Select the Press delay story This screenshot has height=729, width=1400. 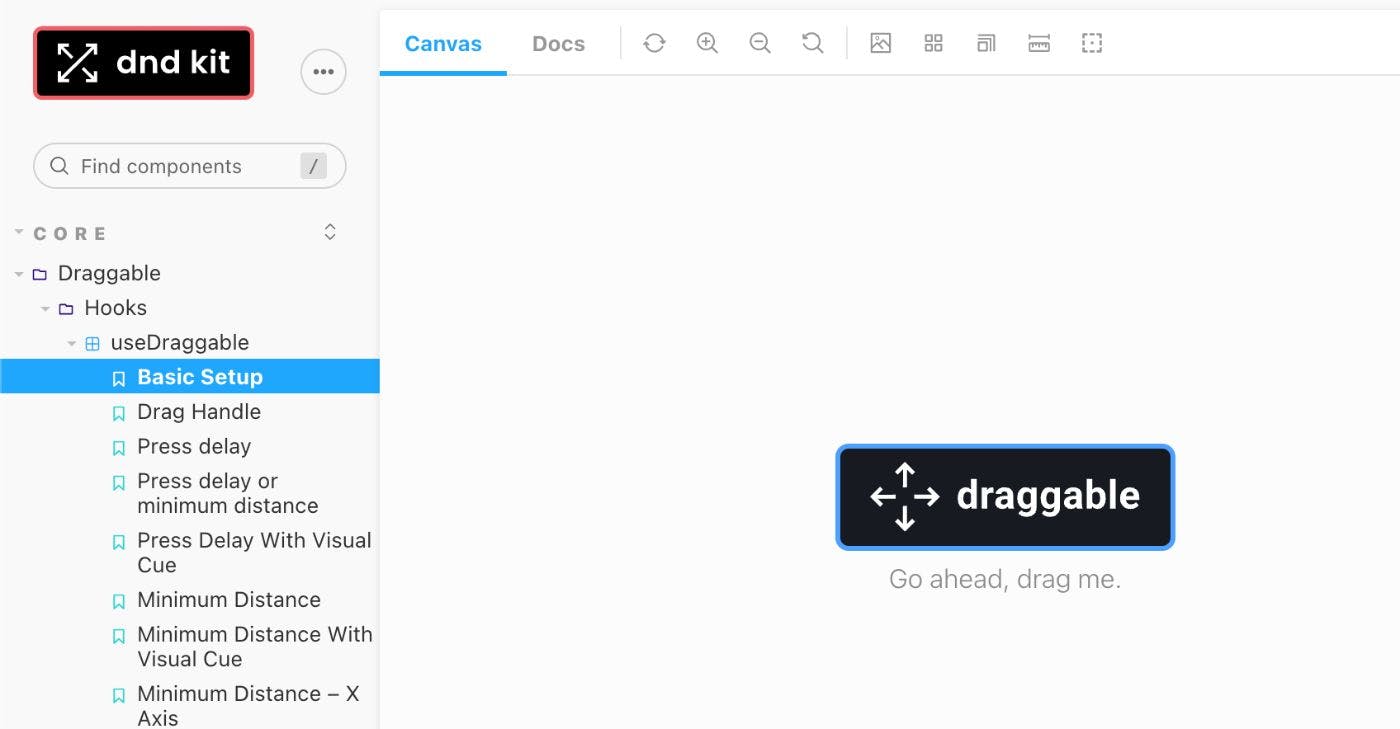(x=194, y=446)
